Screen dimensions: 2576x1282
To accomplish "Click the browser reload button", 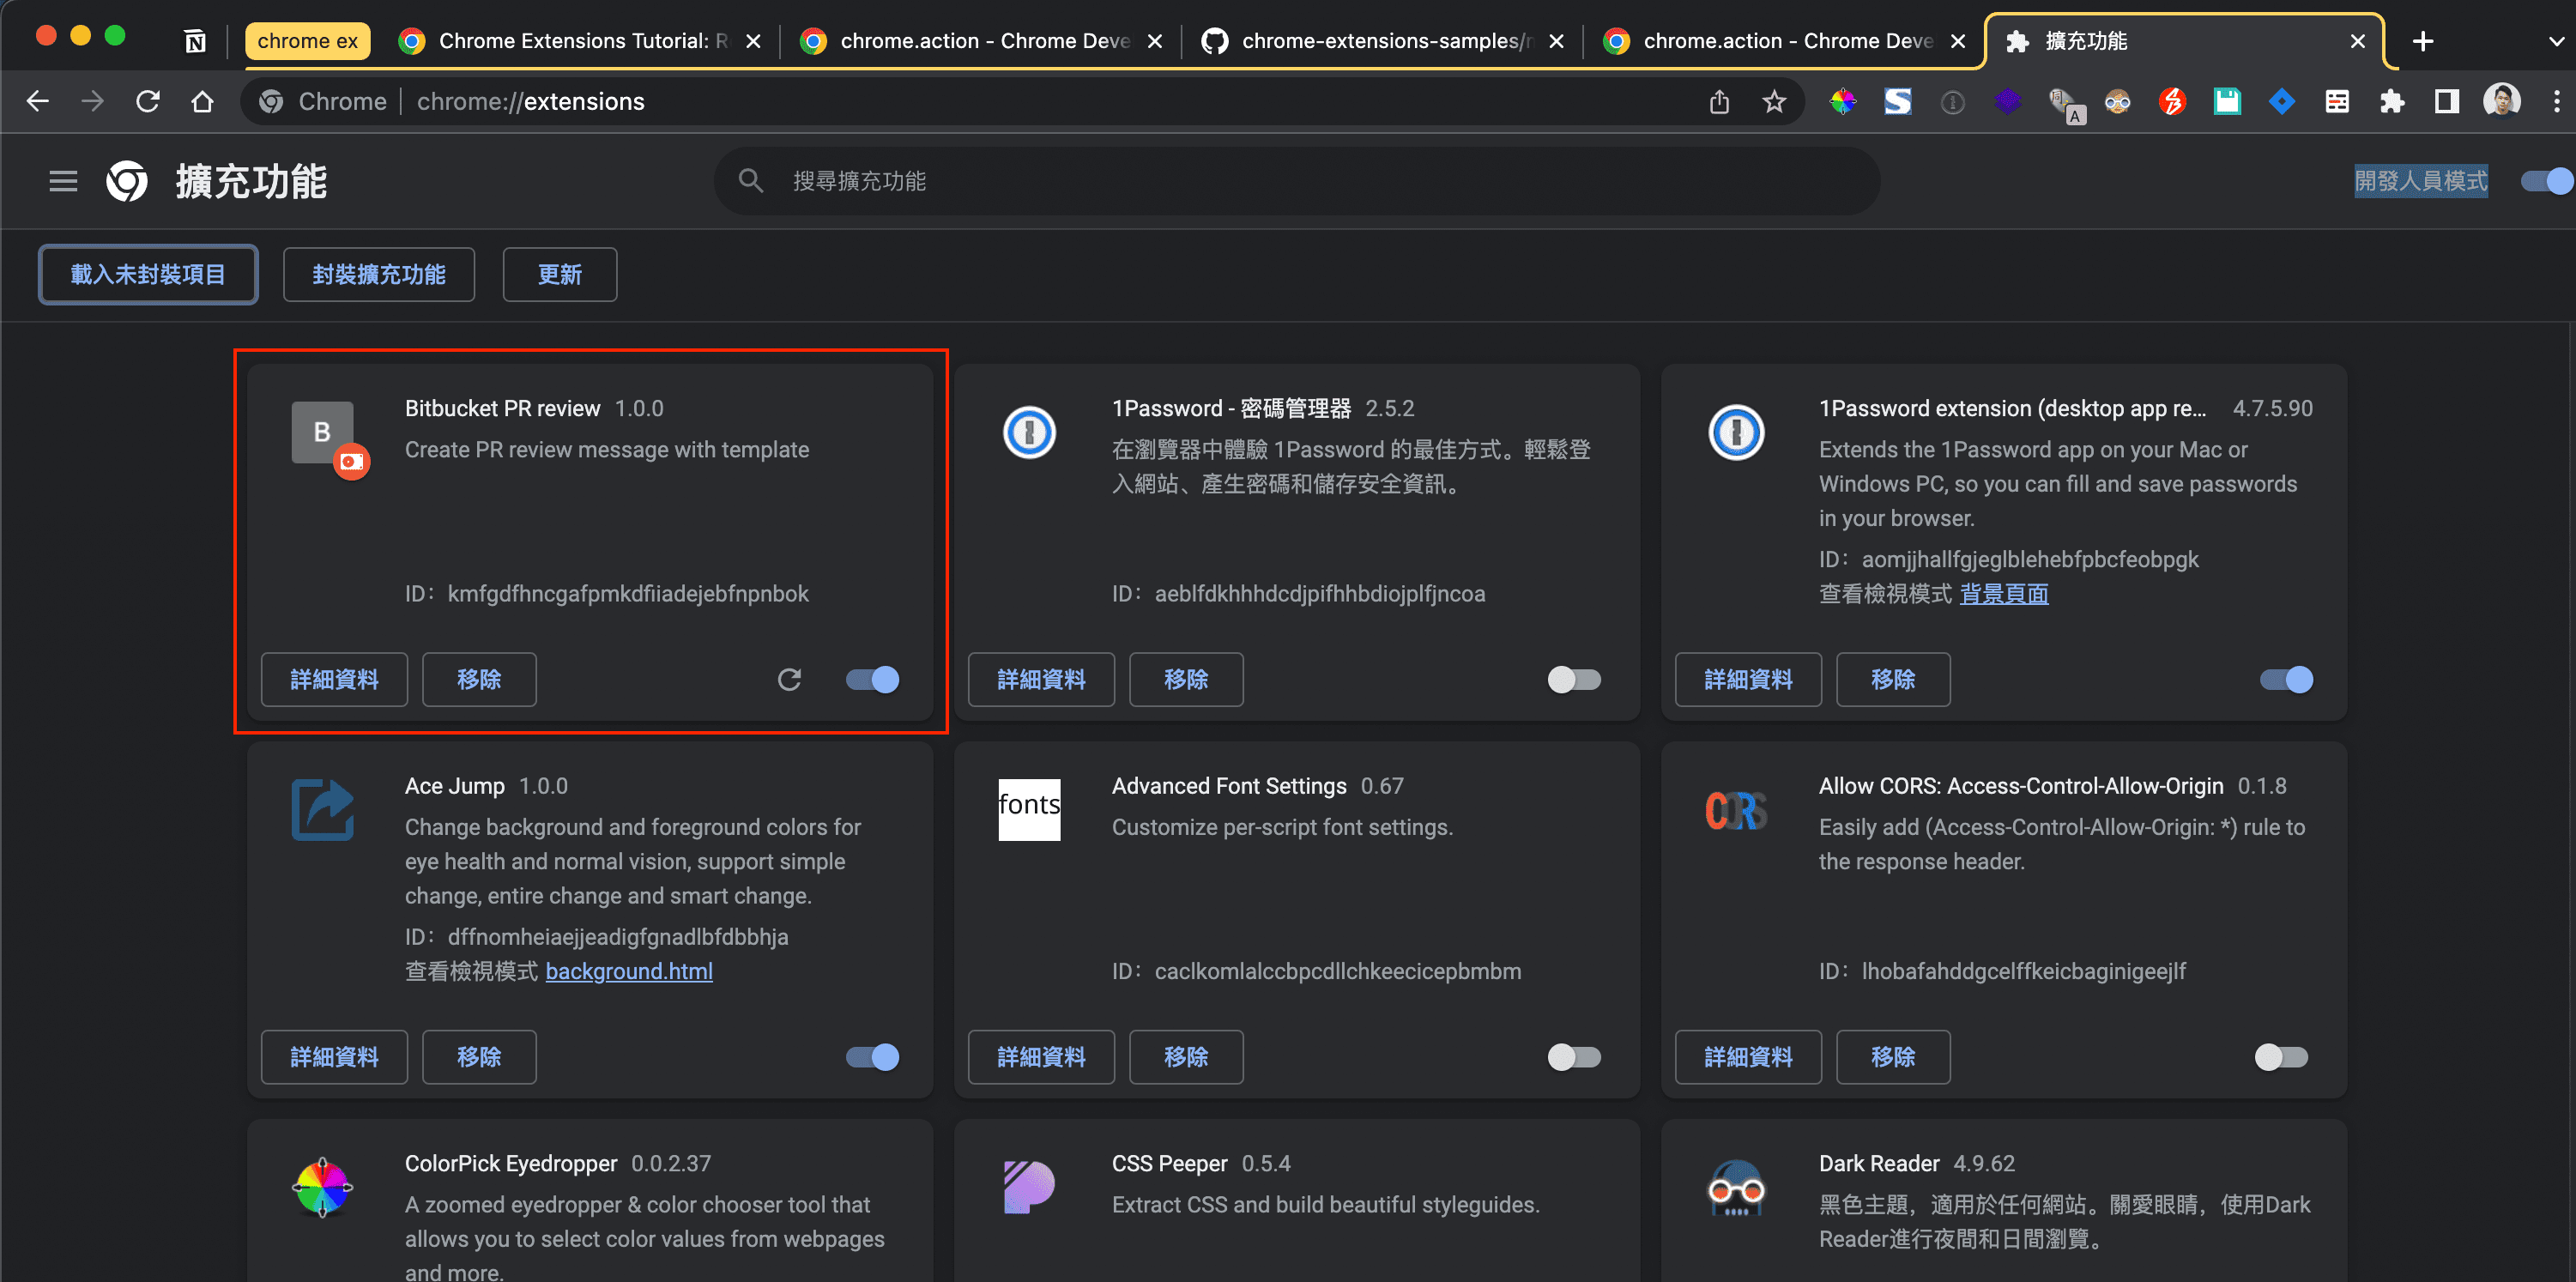I will 148,101.
